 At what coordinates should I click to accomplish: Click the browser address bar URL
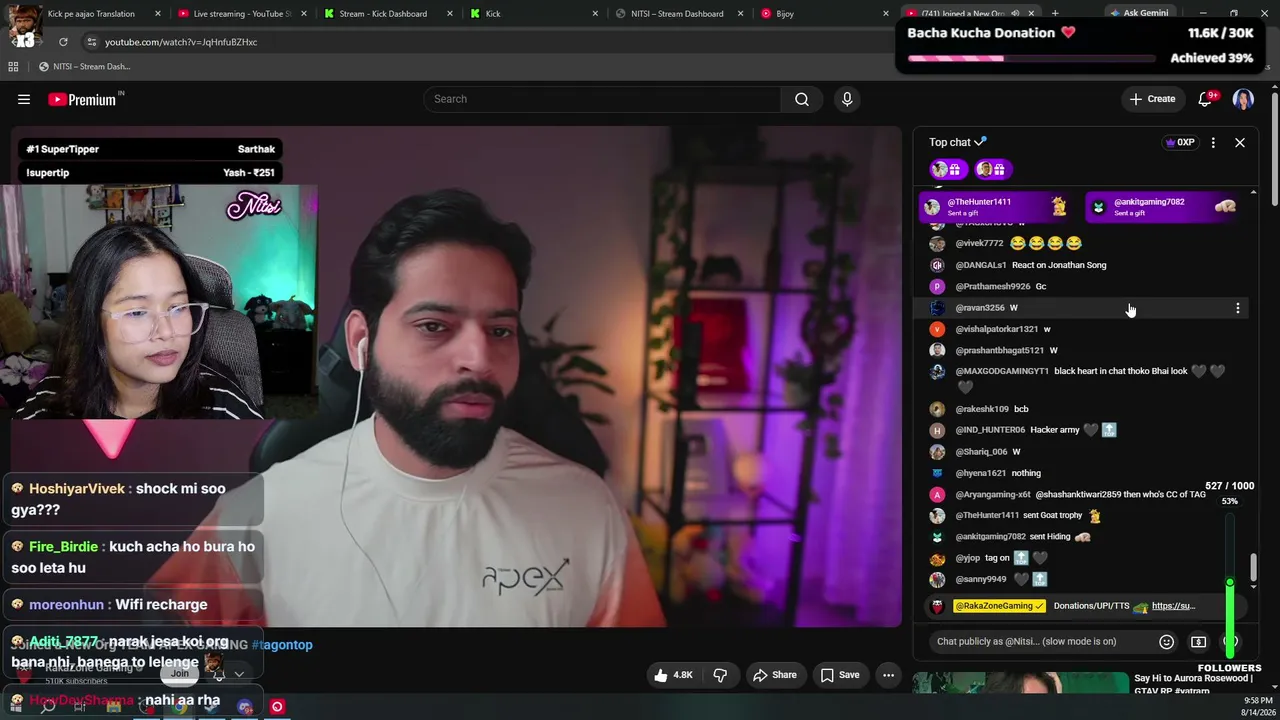pos(181,42)
